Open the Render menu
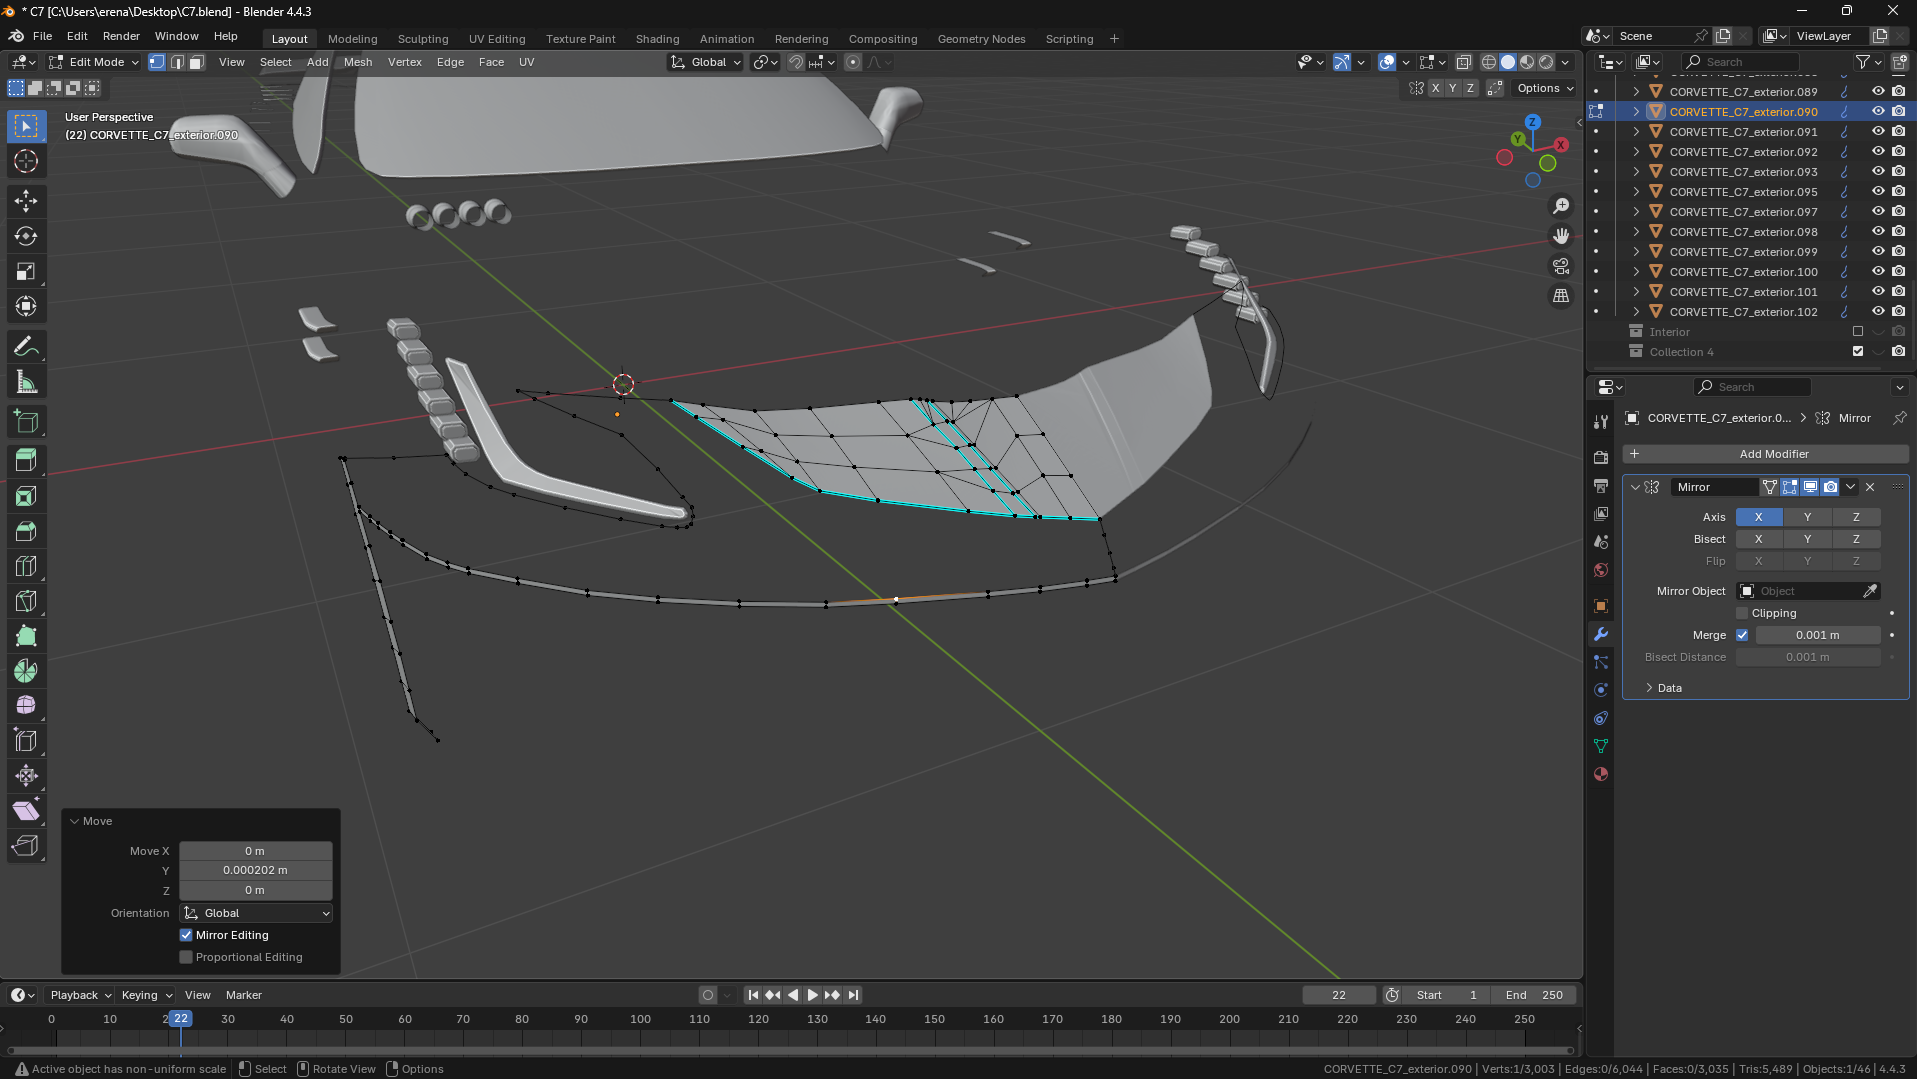Screen dimensions: 1917x1079 tap(121, 36)
